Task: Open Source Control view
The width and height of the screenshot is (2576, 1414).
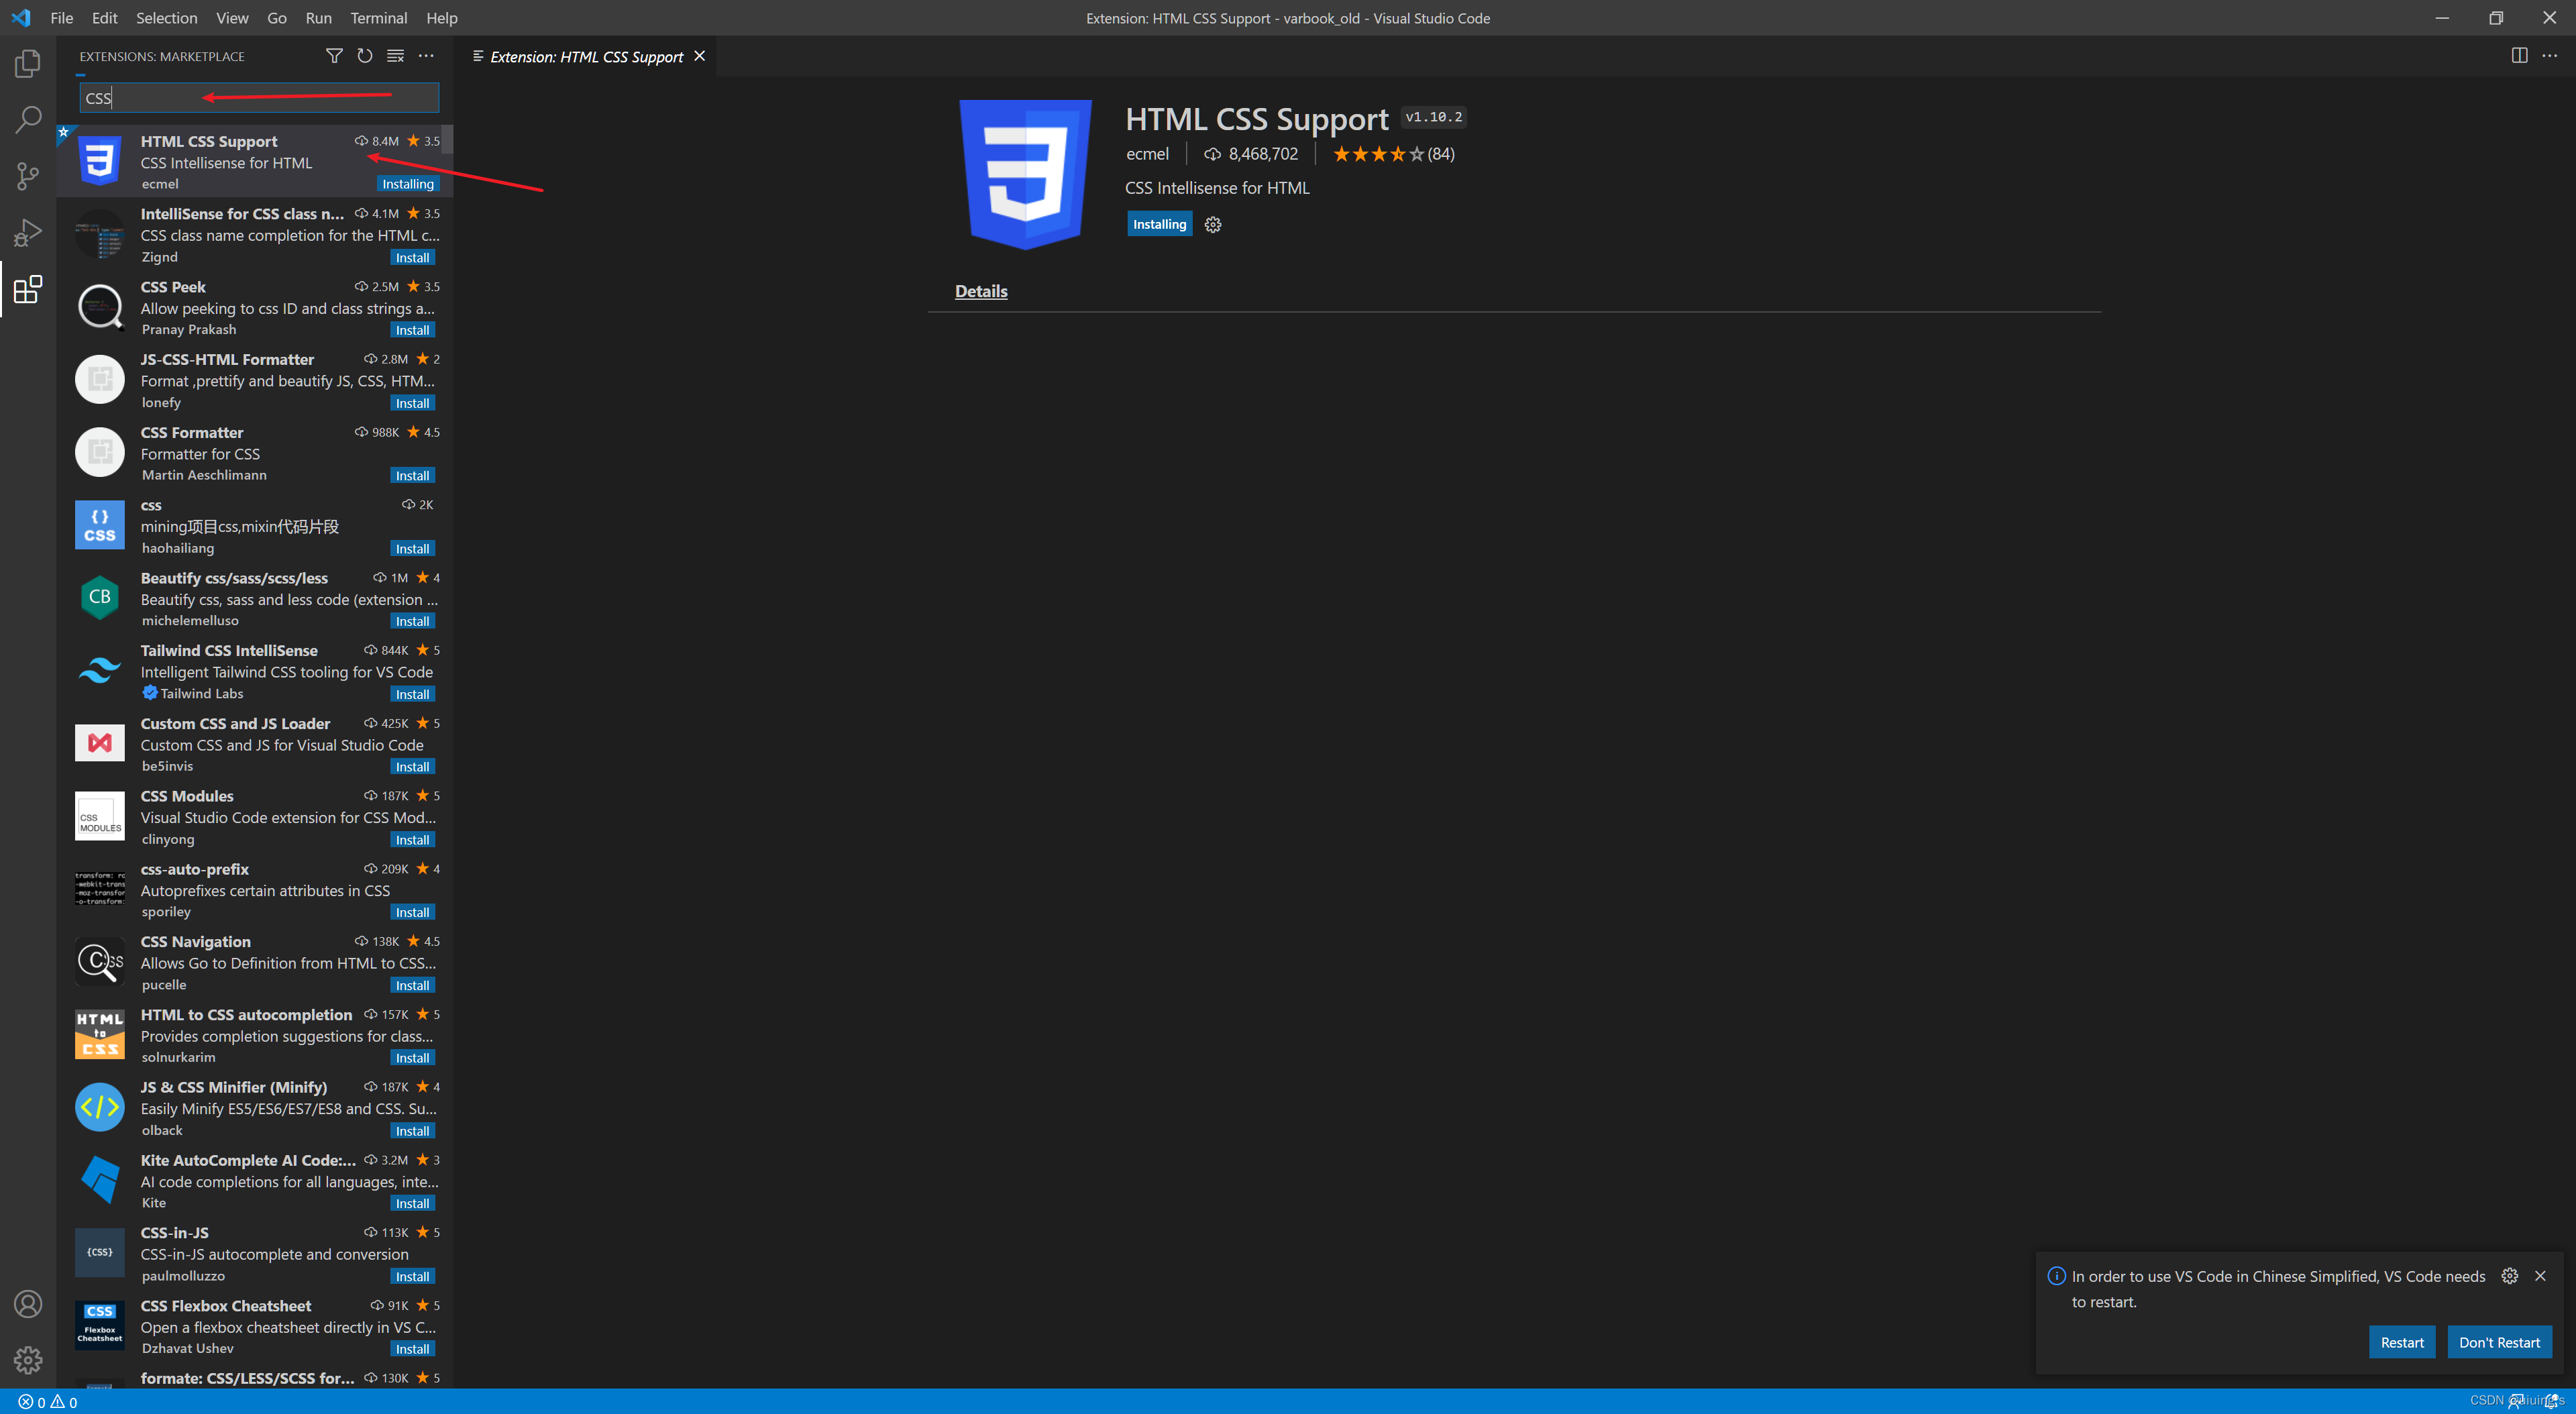Action: coord(28,177)
